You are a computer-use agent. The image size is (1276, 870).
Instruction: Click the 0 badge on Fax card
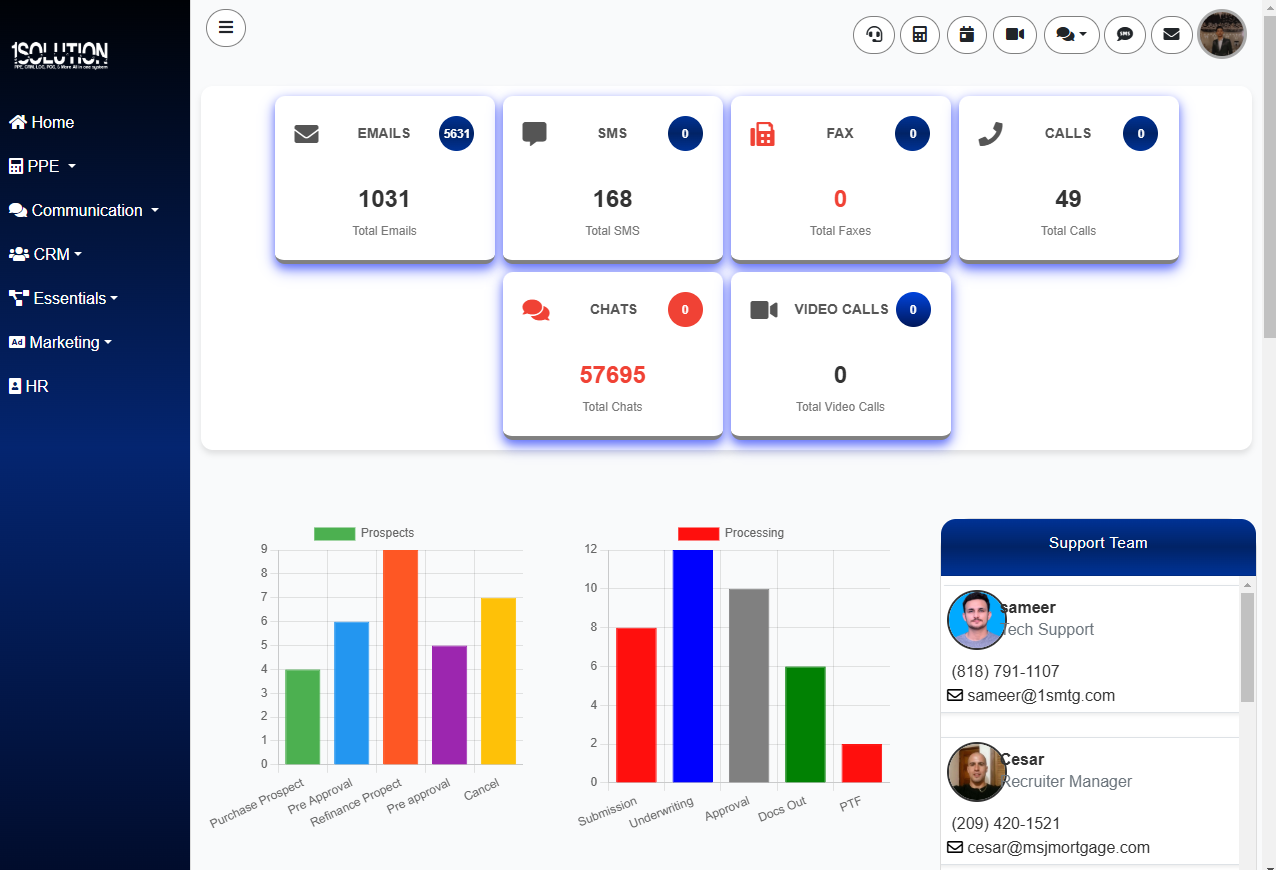(913, 133)
